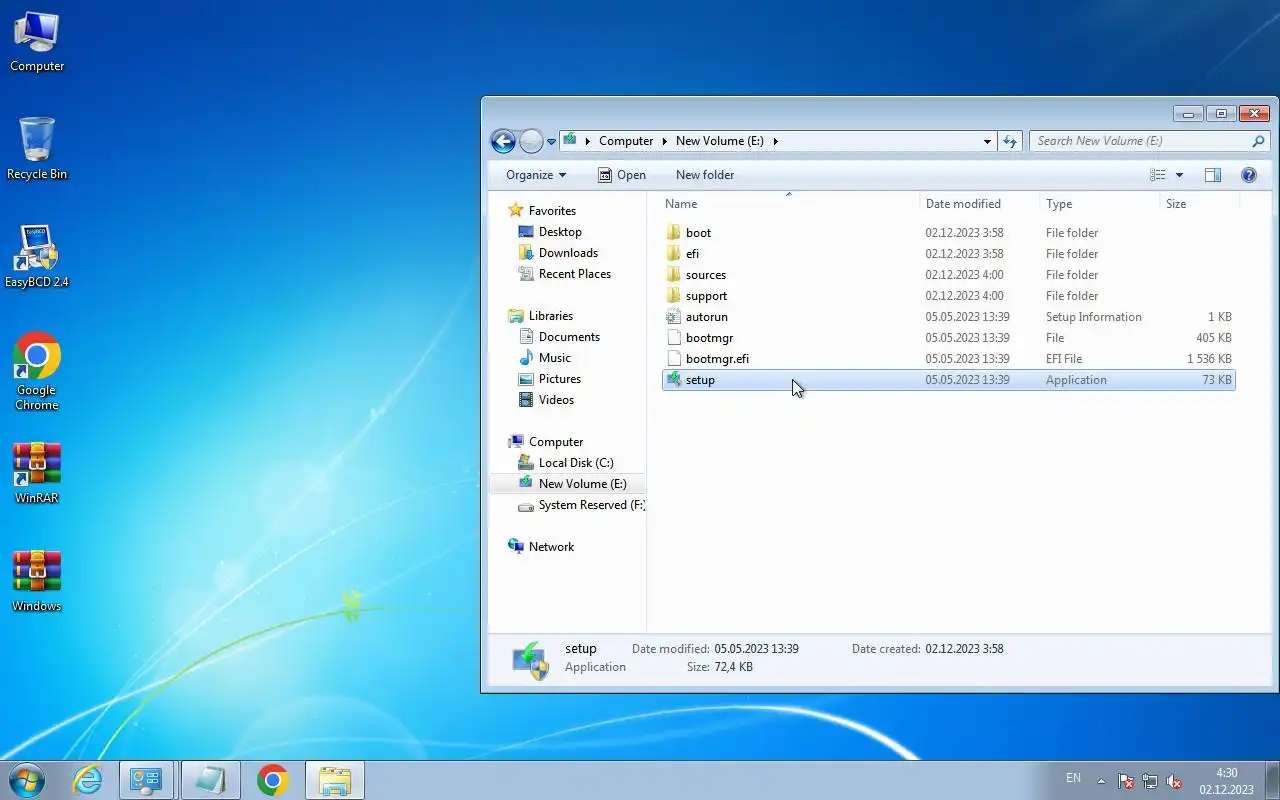Screen dimensions: 1280x800
Task: Select the sources folder row
Action: tap(949, 275)
